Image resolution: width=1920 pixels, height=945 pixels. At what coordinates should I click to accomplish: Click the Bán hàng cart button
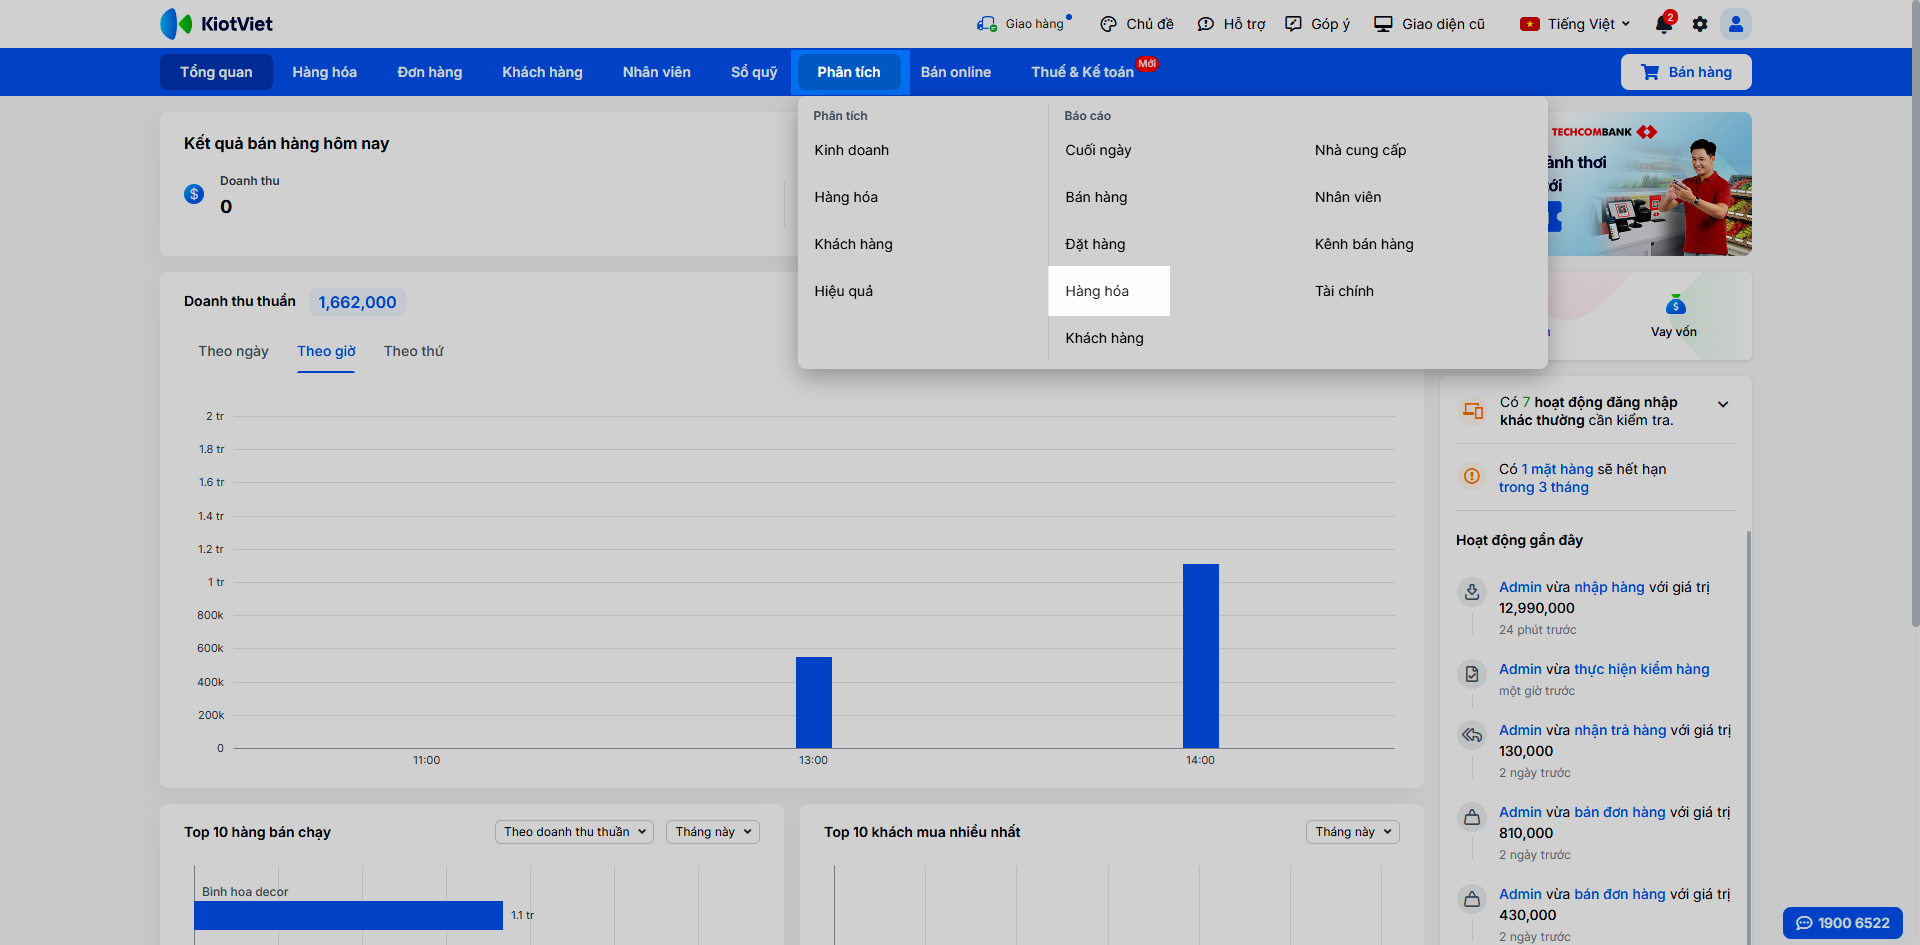pos(1686,72)
